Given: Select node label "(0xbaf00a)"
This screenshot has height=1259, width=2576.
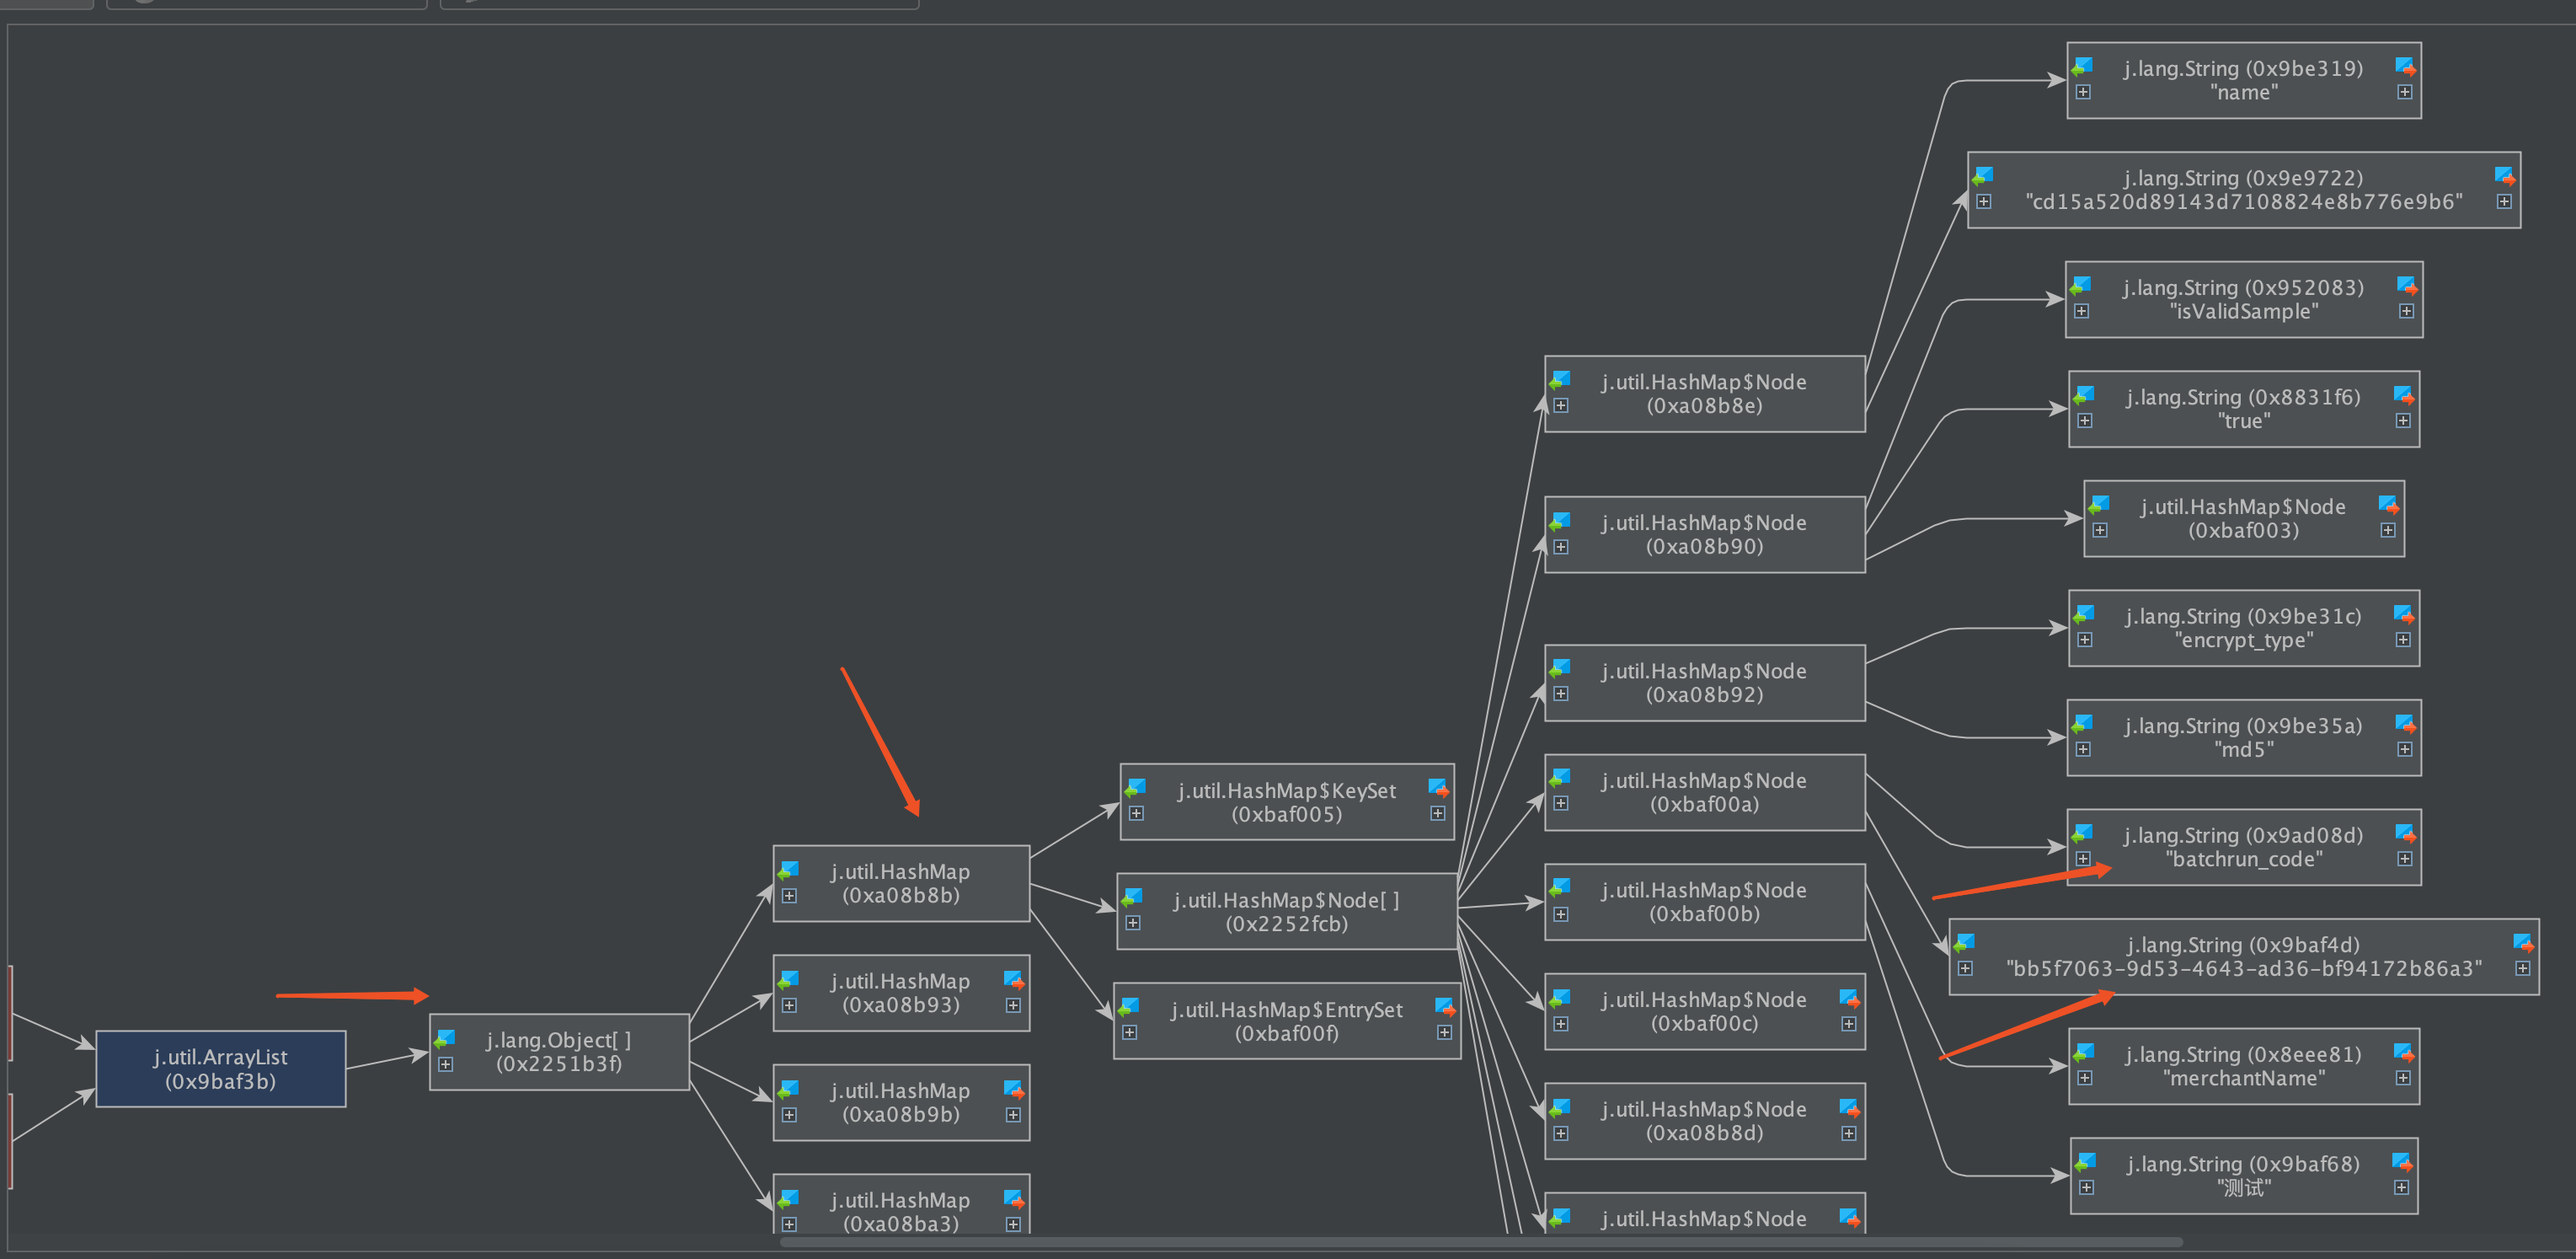Looking at the screenshot, I should (1705, 804).
